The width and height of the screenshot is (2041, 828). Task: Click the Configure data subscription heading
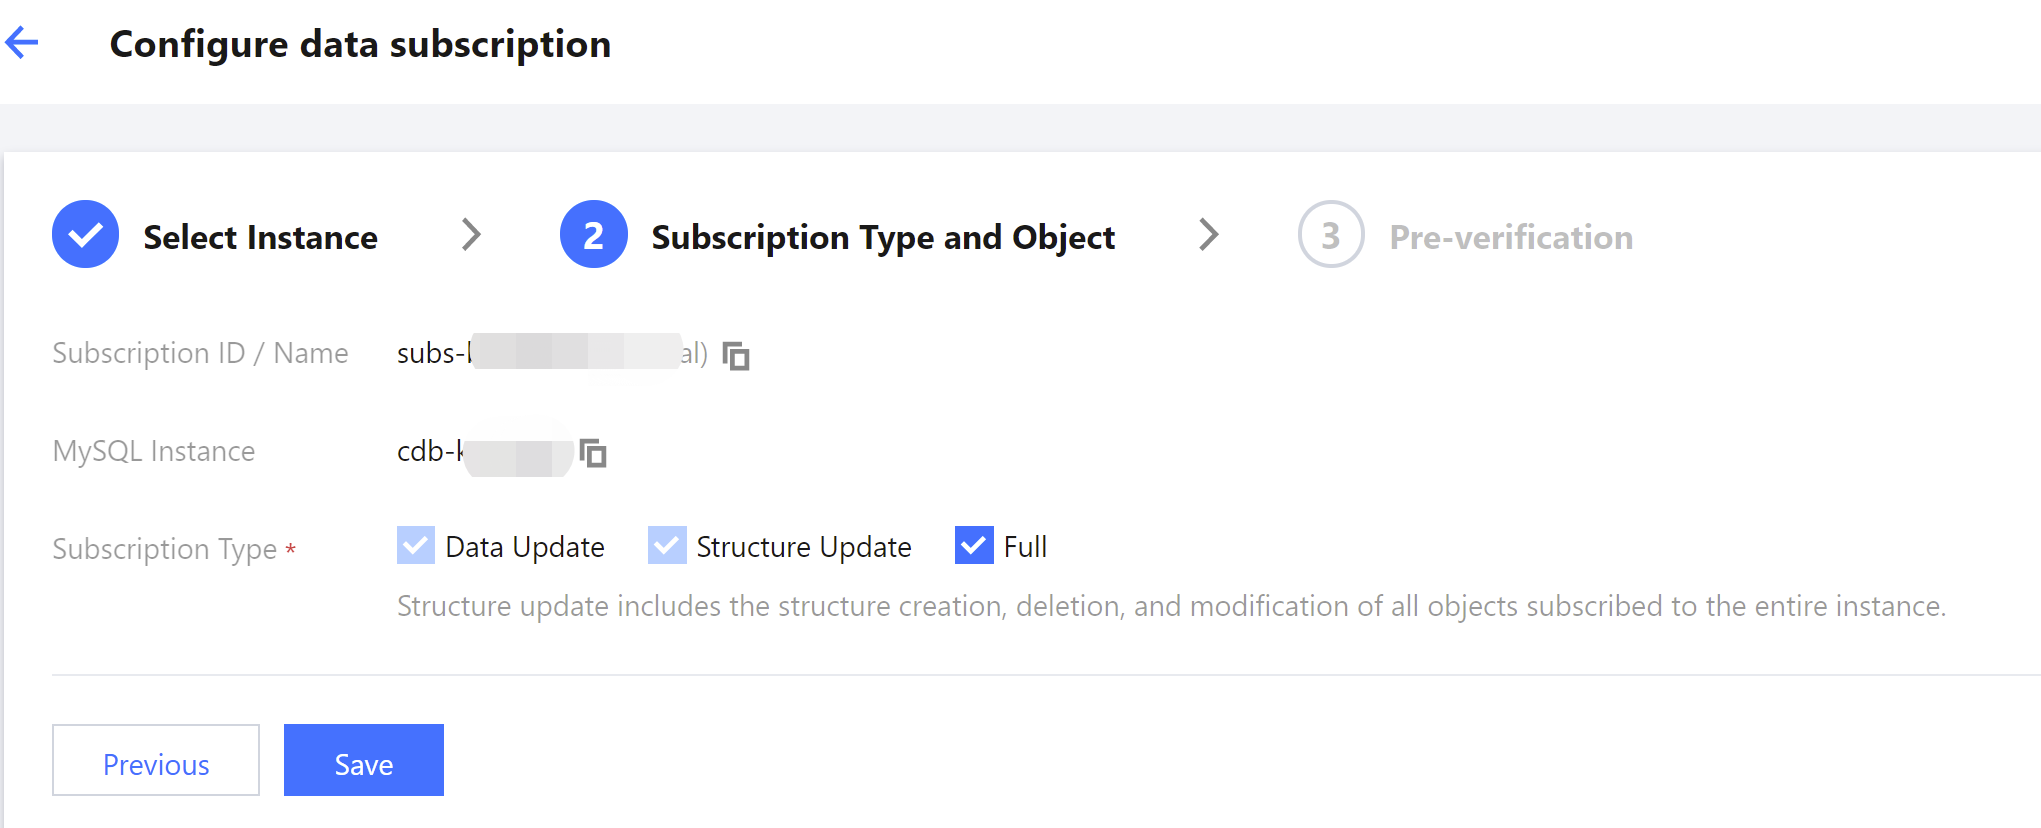click(360, 44)
